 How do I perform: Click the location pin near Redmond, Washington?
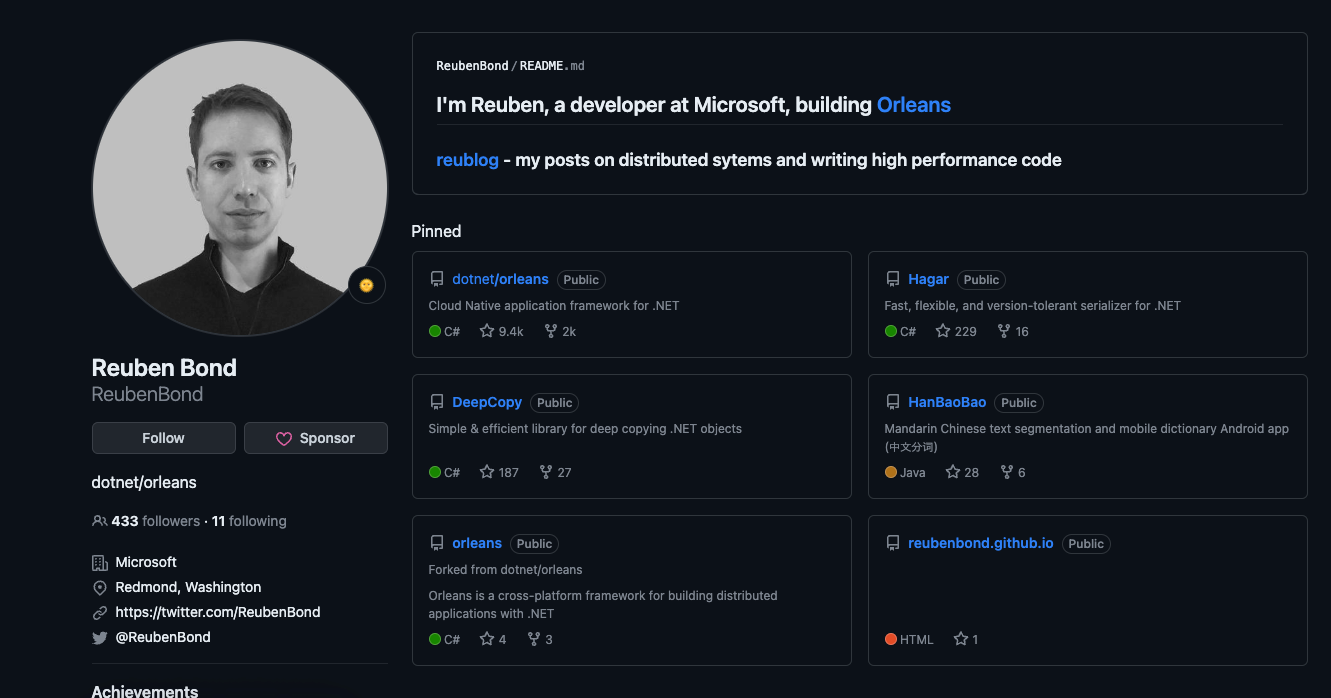click(x=99, y=587)
